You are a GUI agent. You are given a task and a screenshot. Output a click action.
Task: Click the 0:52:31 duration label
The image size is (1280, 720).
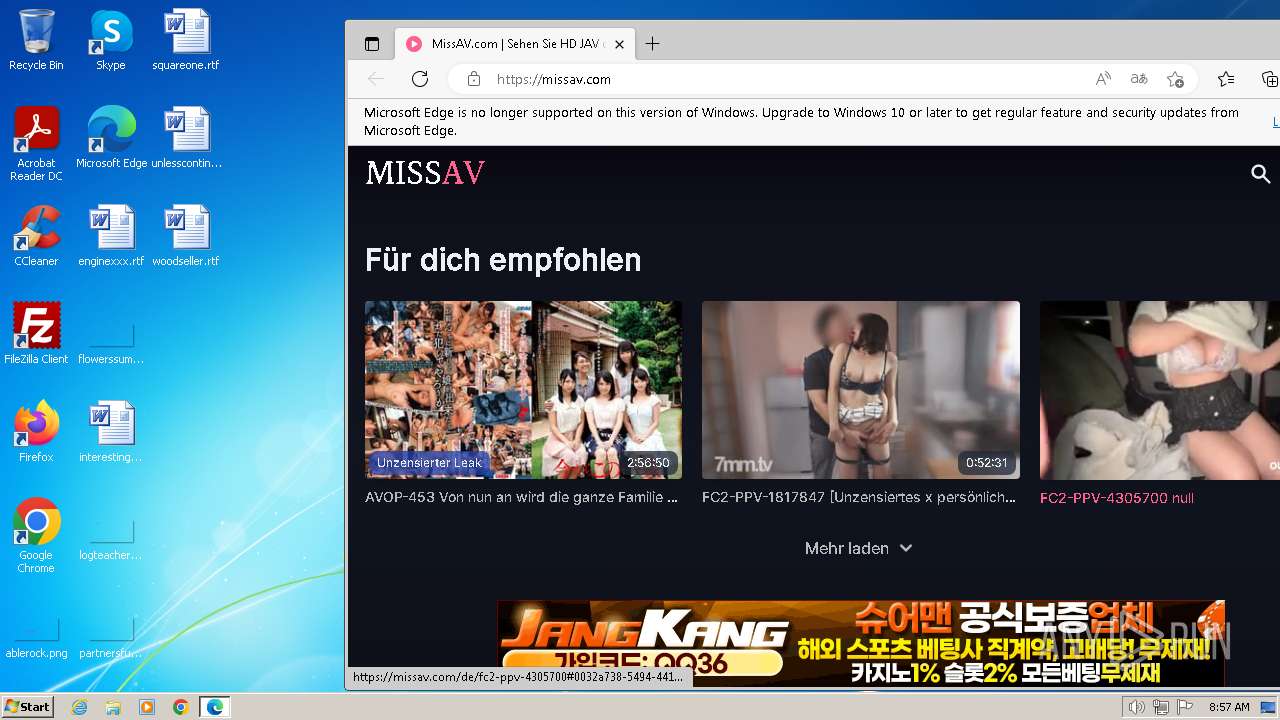coord(986,463)
